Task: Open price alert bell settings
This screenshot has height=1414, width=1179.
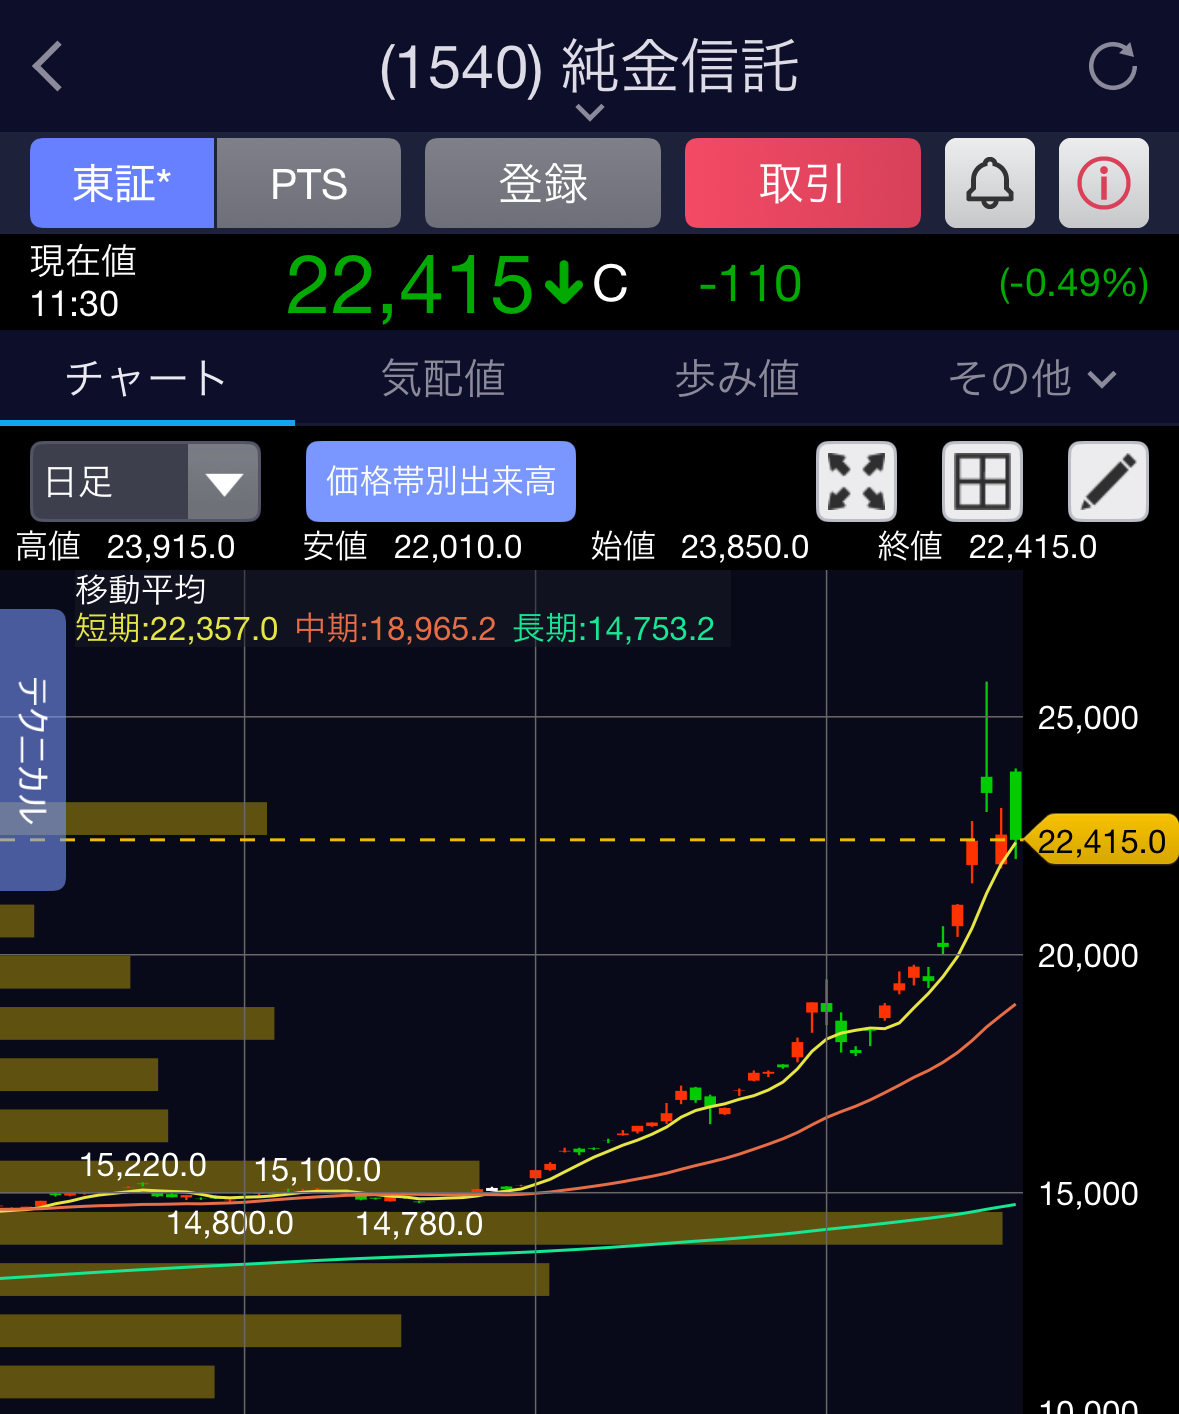Action: click(989, 183)
